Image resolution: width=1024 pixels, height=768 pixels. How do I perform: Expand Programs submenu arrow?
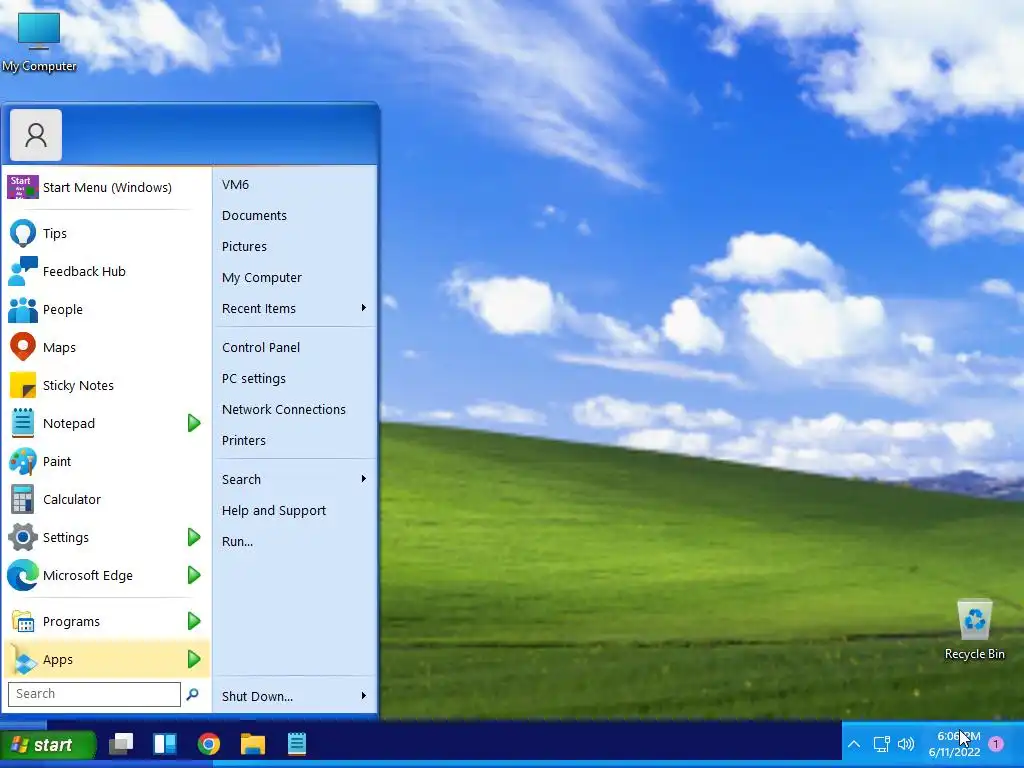[194, 621]
